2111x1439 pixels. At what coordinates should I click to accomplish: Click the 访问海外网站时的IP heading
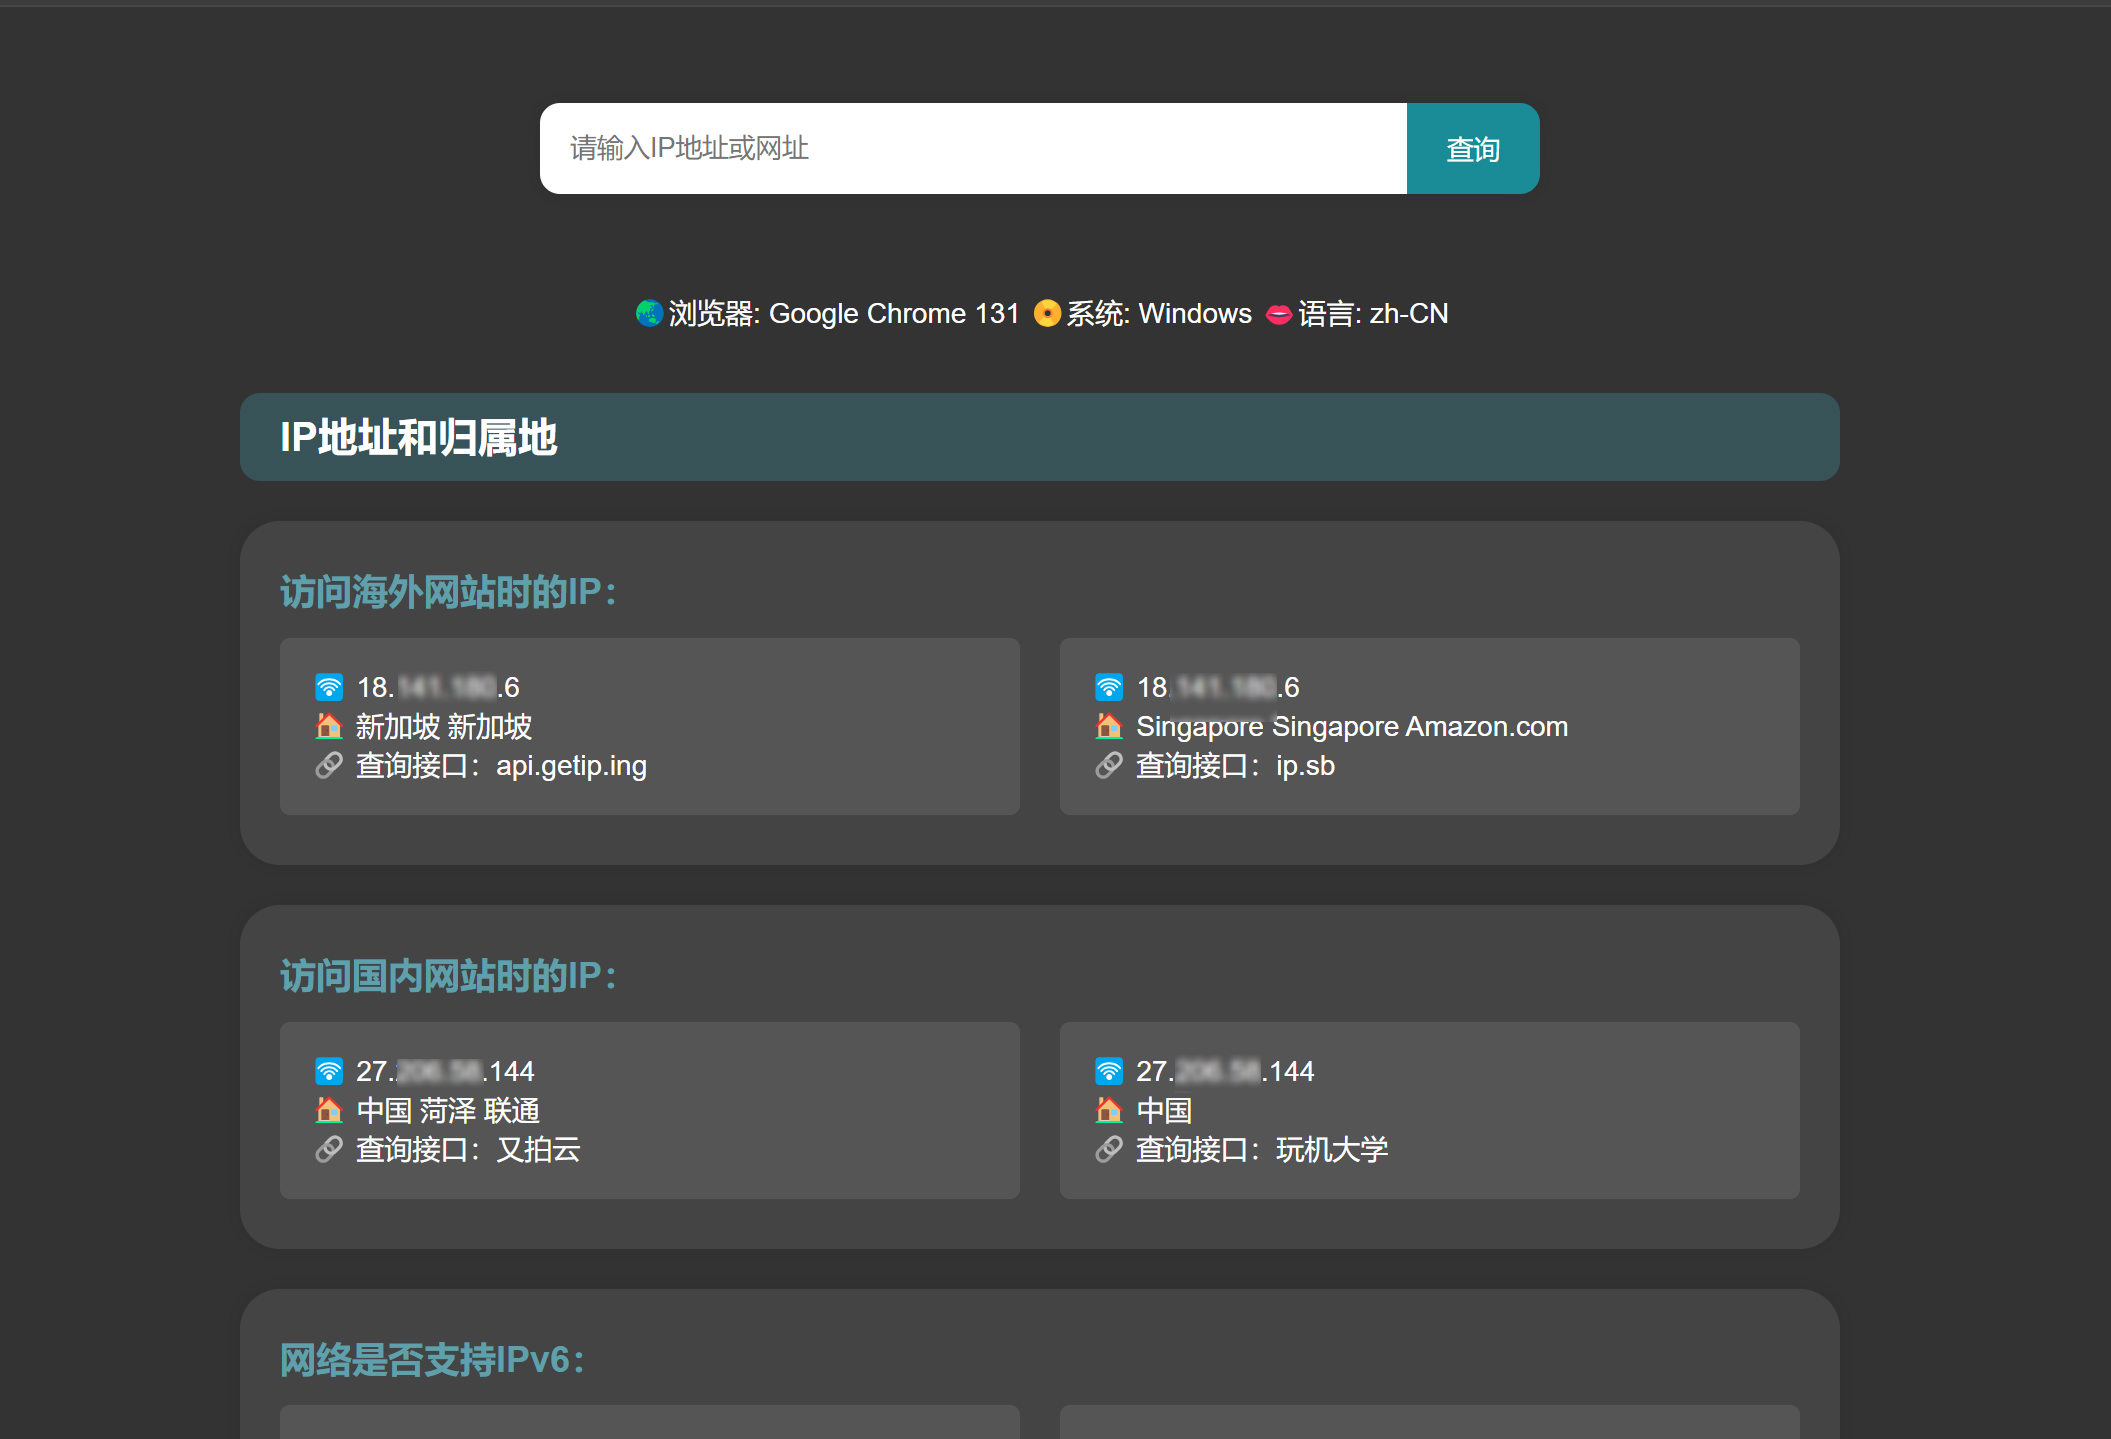tap(448, 592)
